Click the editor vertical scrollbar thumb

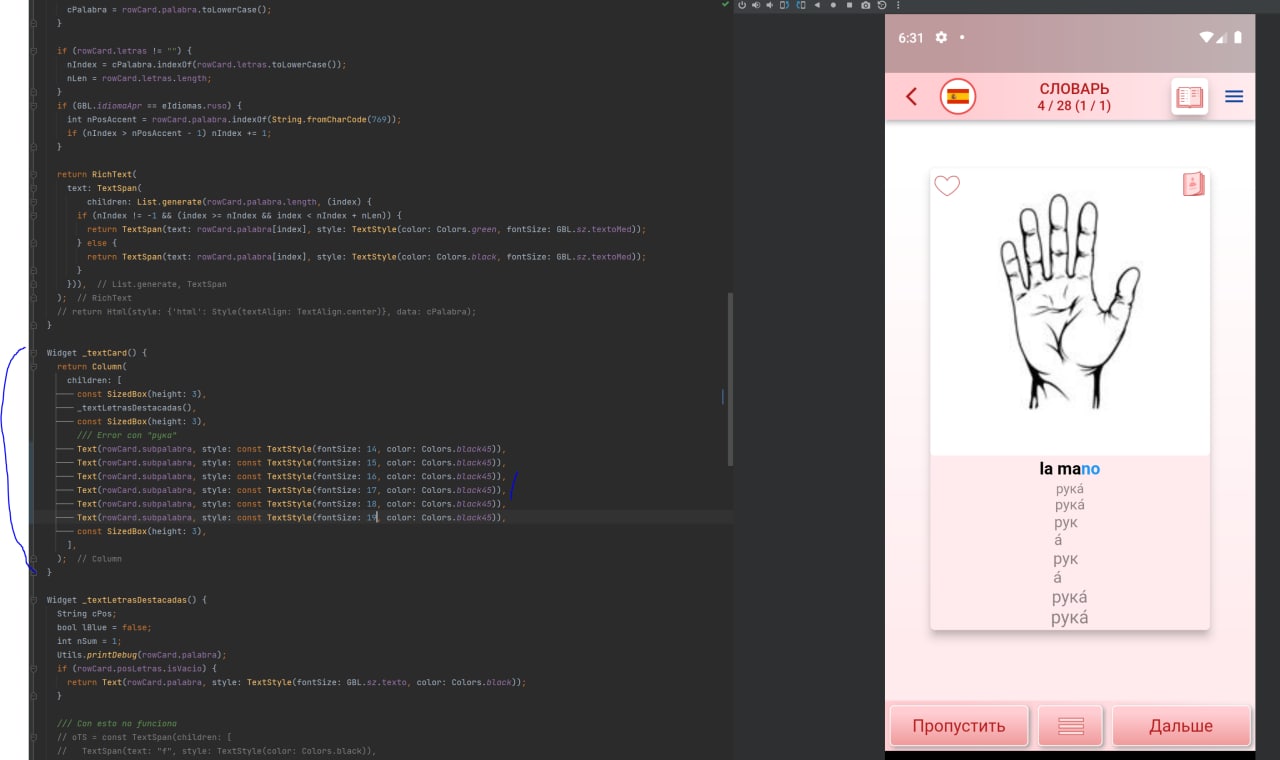point(730,379)
